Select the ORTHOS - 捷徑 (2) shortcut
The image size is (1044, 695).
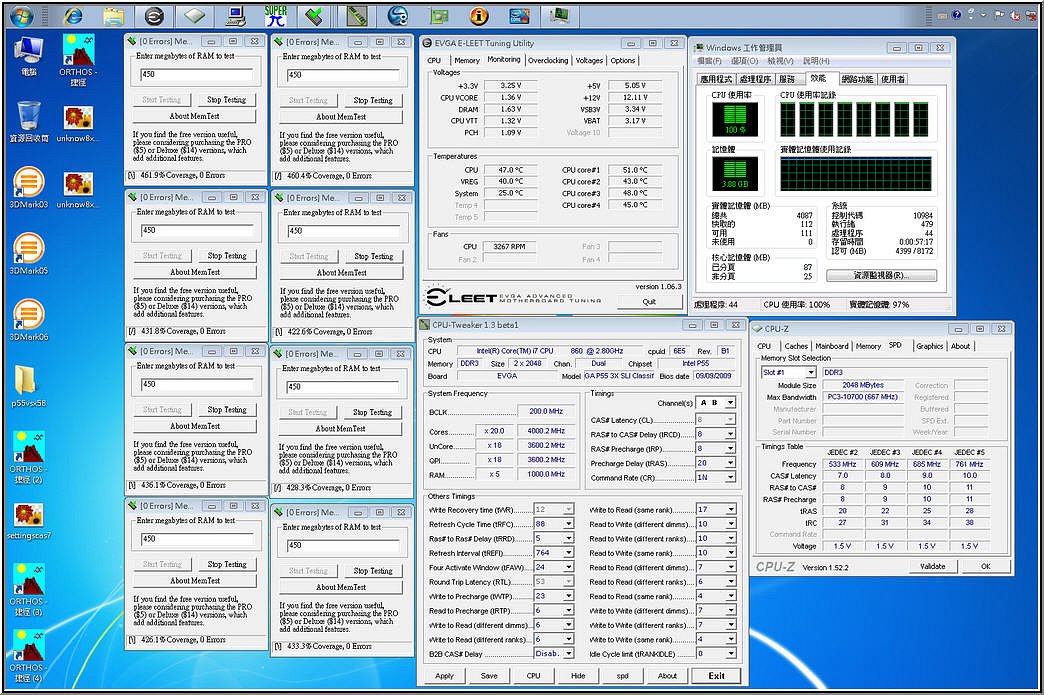27,457
